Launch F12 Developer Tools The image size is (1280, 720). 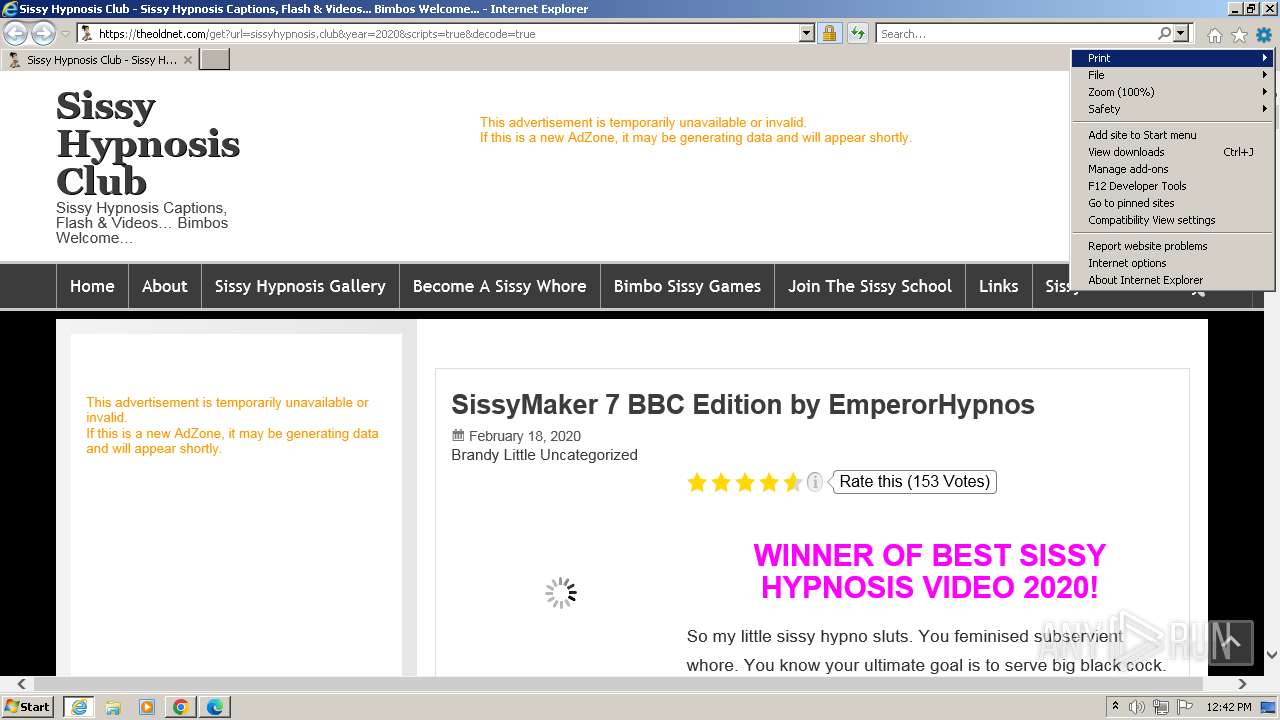(1172, 186)
